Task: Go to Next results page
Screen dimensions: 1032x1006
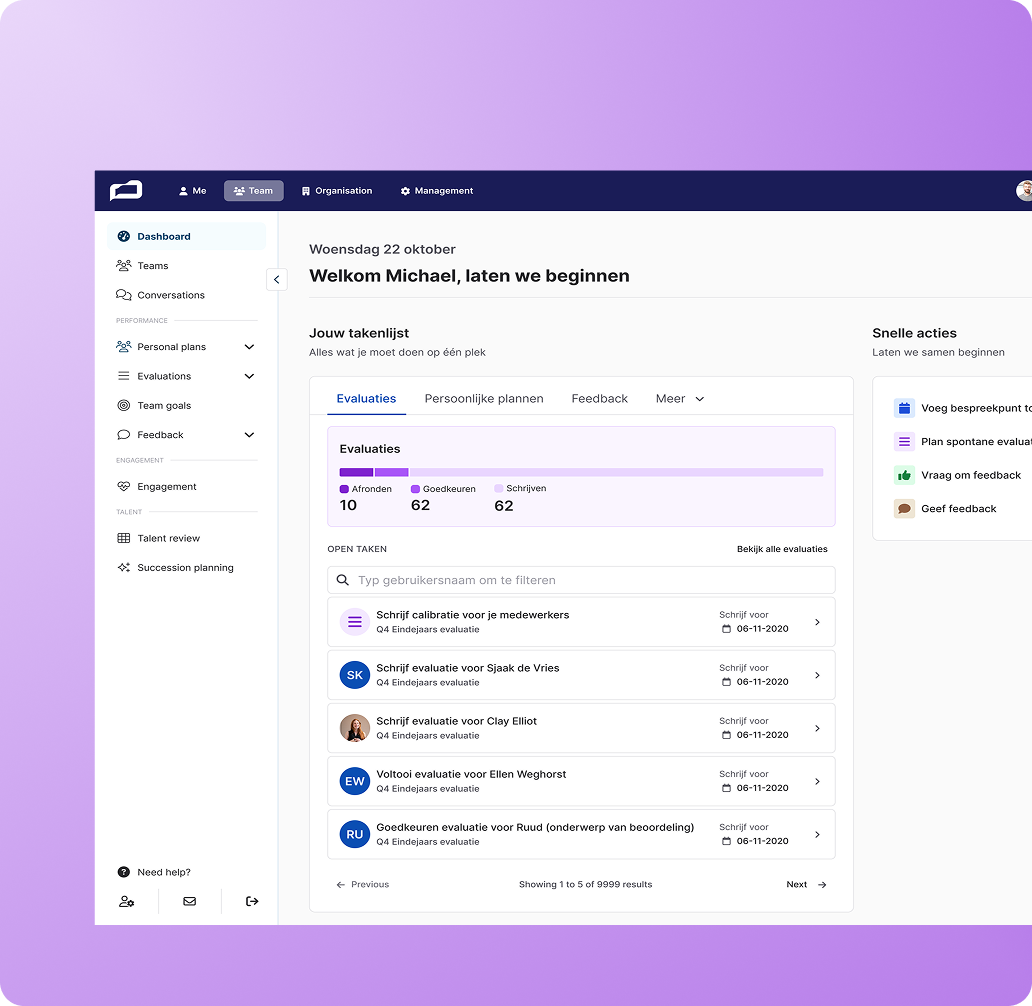Action: click(806, 884)
